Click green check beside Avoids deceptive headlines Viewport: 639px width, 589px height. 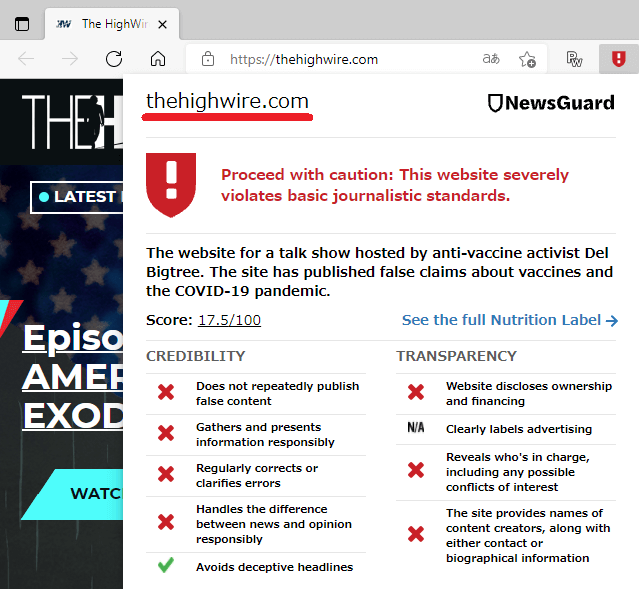coord(166,565)
